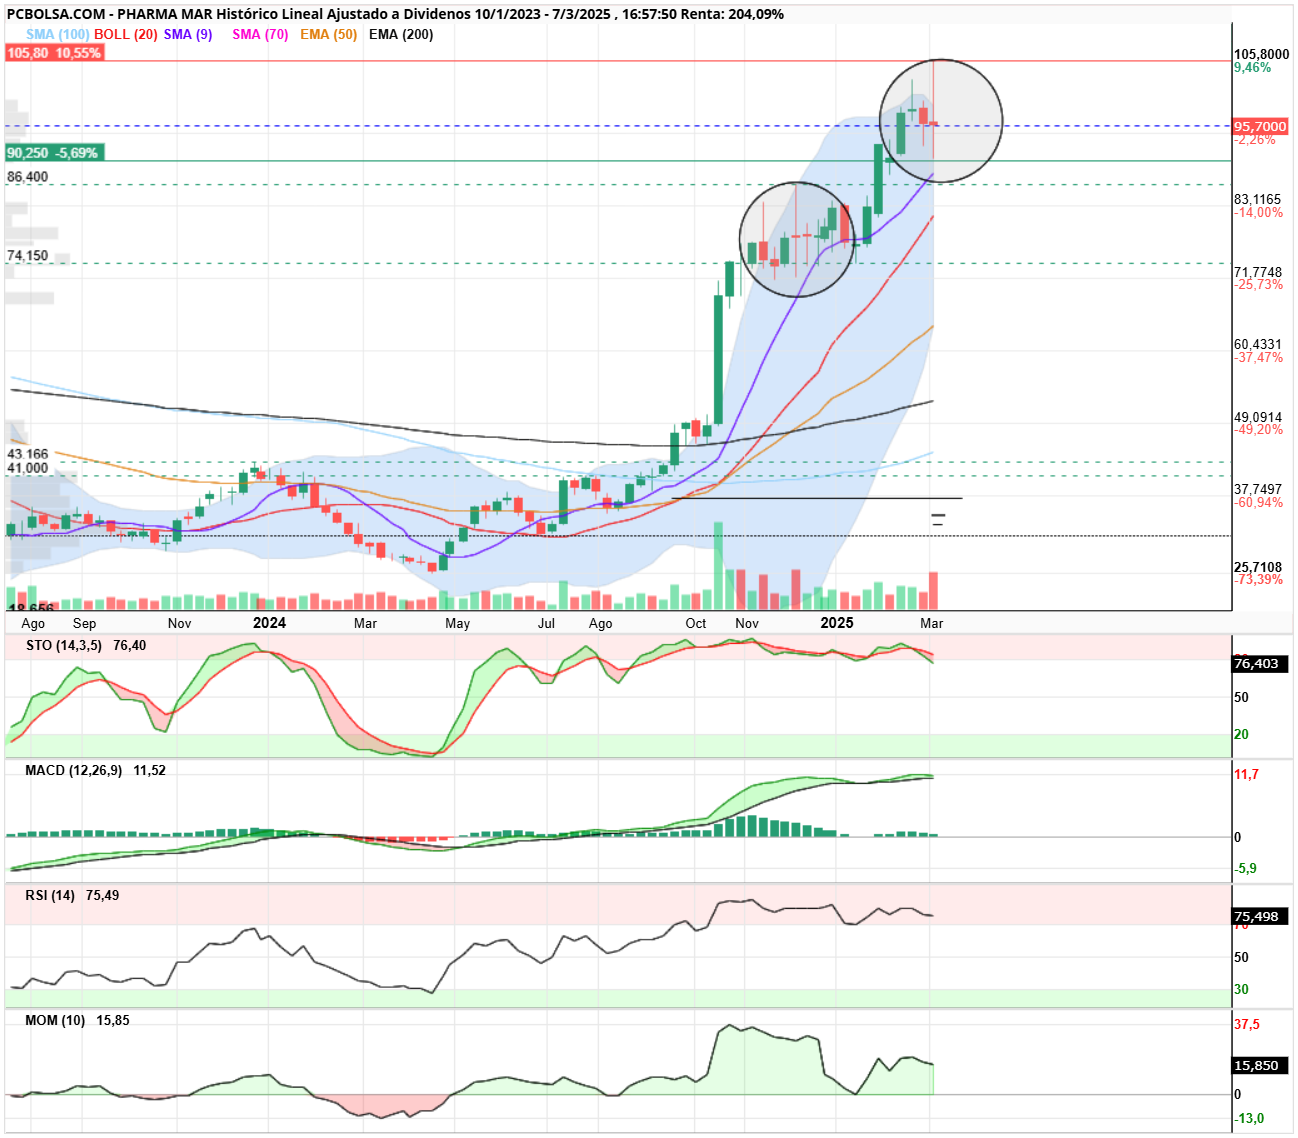Select the red 95,7000 current price marker
Viewport: 1298px width, 1138px height.
click(1260, 127)
